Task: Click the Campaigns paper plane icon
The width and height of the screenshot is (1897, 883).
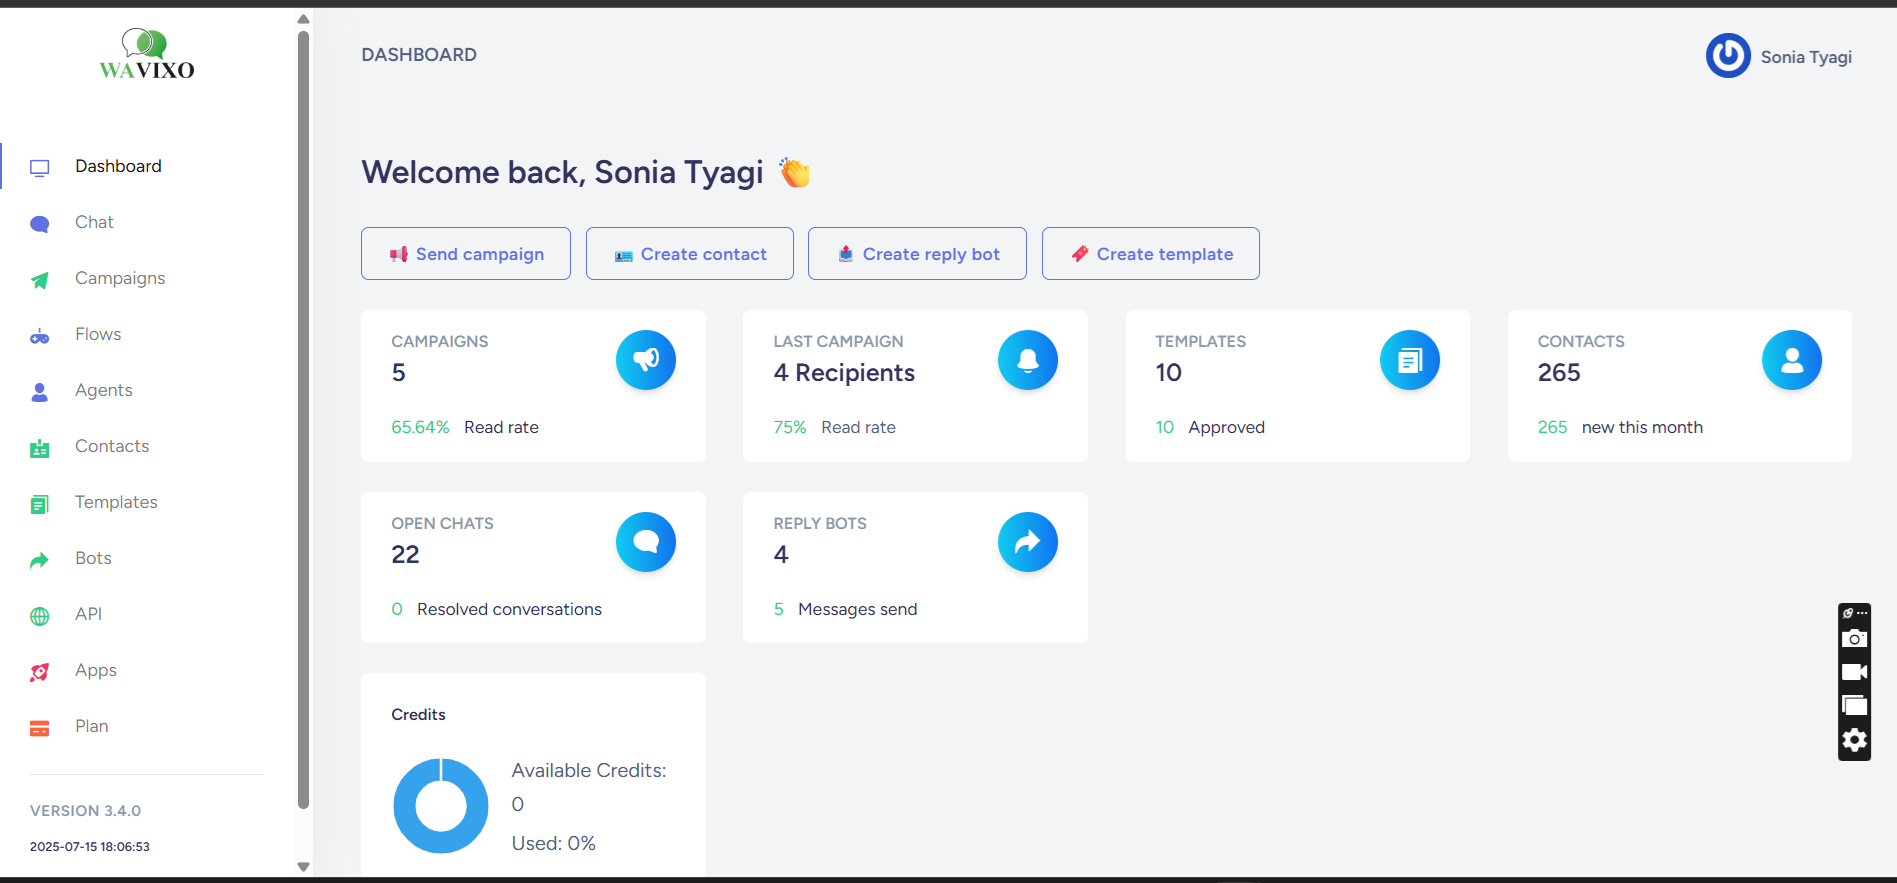Action: pyautogui.click(x=40, y=280)
